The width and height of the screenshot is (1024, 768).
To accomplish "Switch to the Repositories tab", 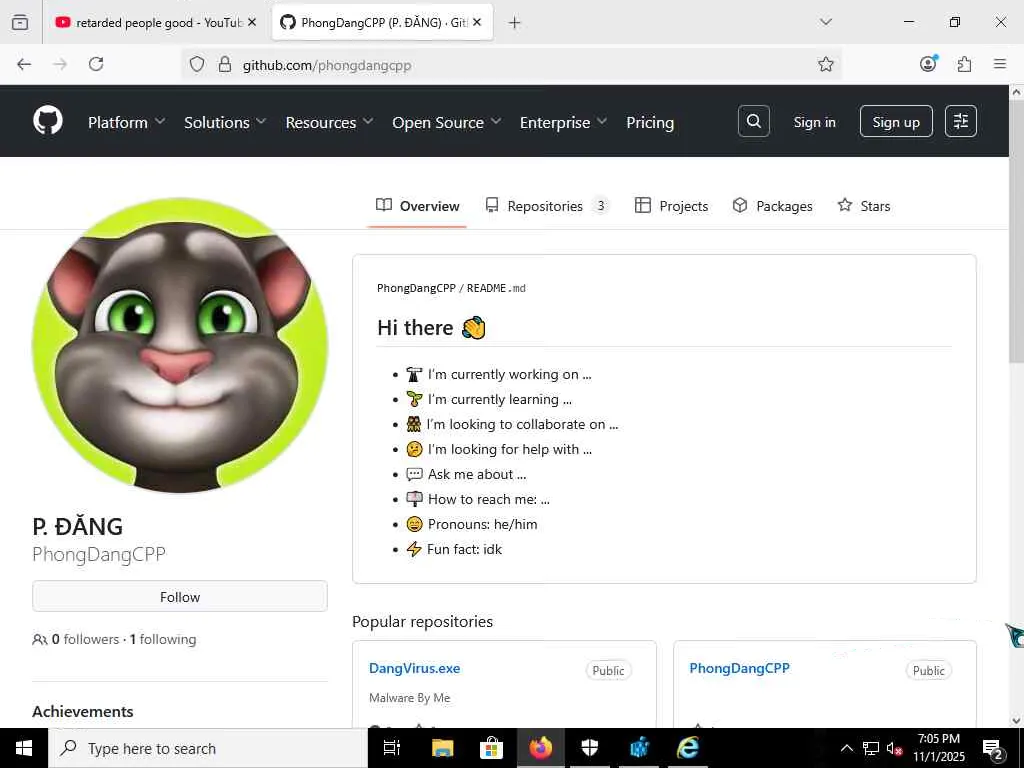I will (547, 206).
